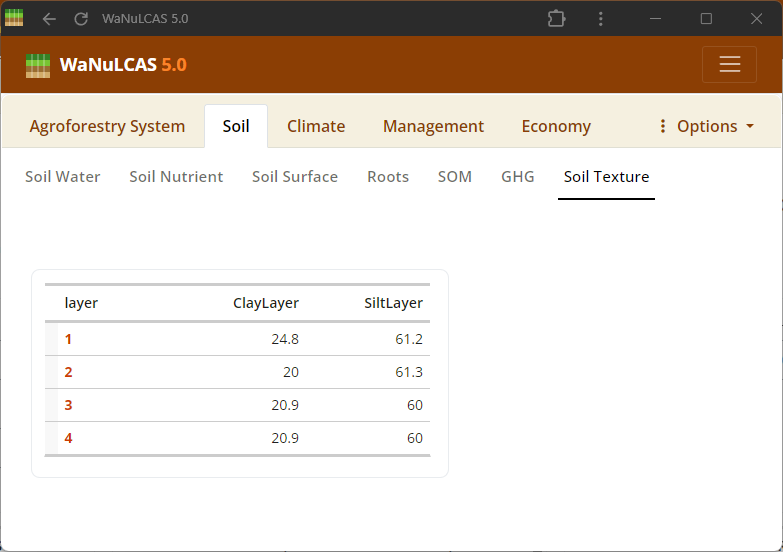Open the Climate tab
The width and height of the screenshot is (783, 552).
tap(316, 126)
